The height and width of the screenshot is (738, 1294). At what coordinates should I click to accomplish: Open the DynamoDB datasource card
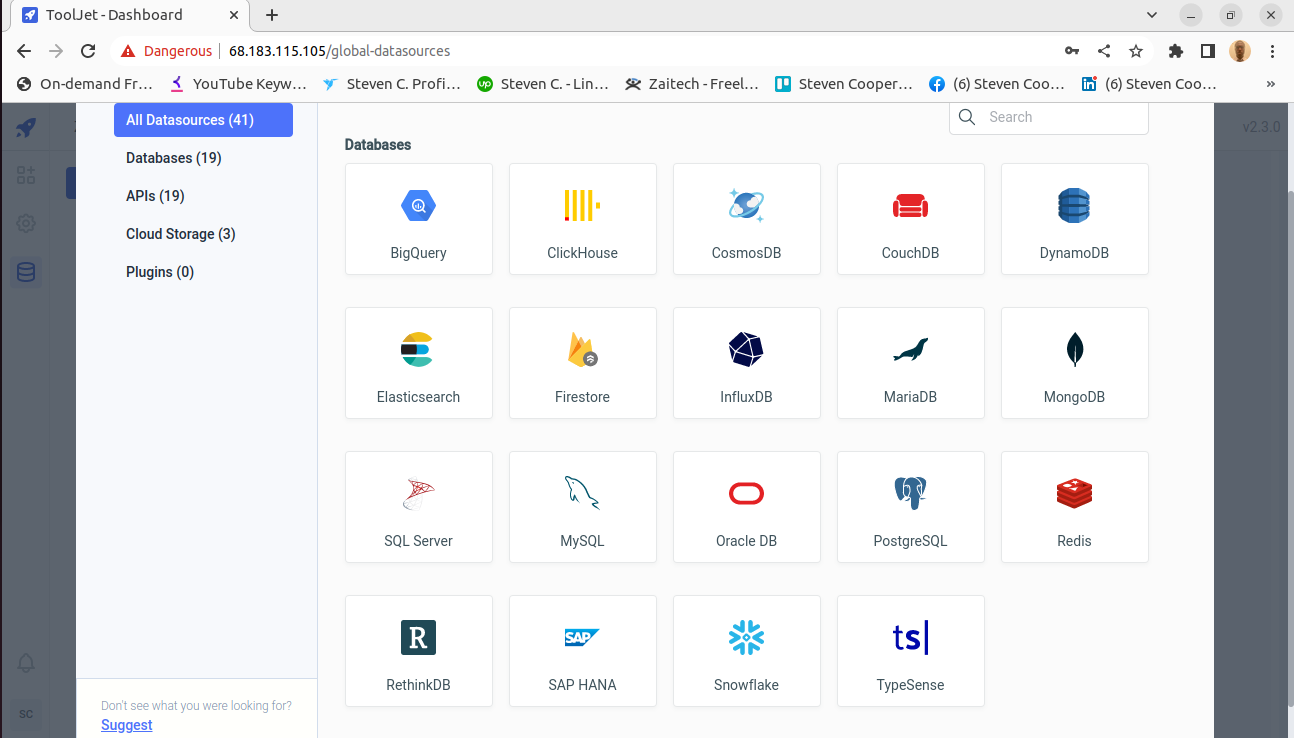pyautogui.click(x=1075, y=219)
